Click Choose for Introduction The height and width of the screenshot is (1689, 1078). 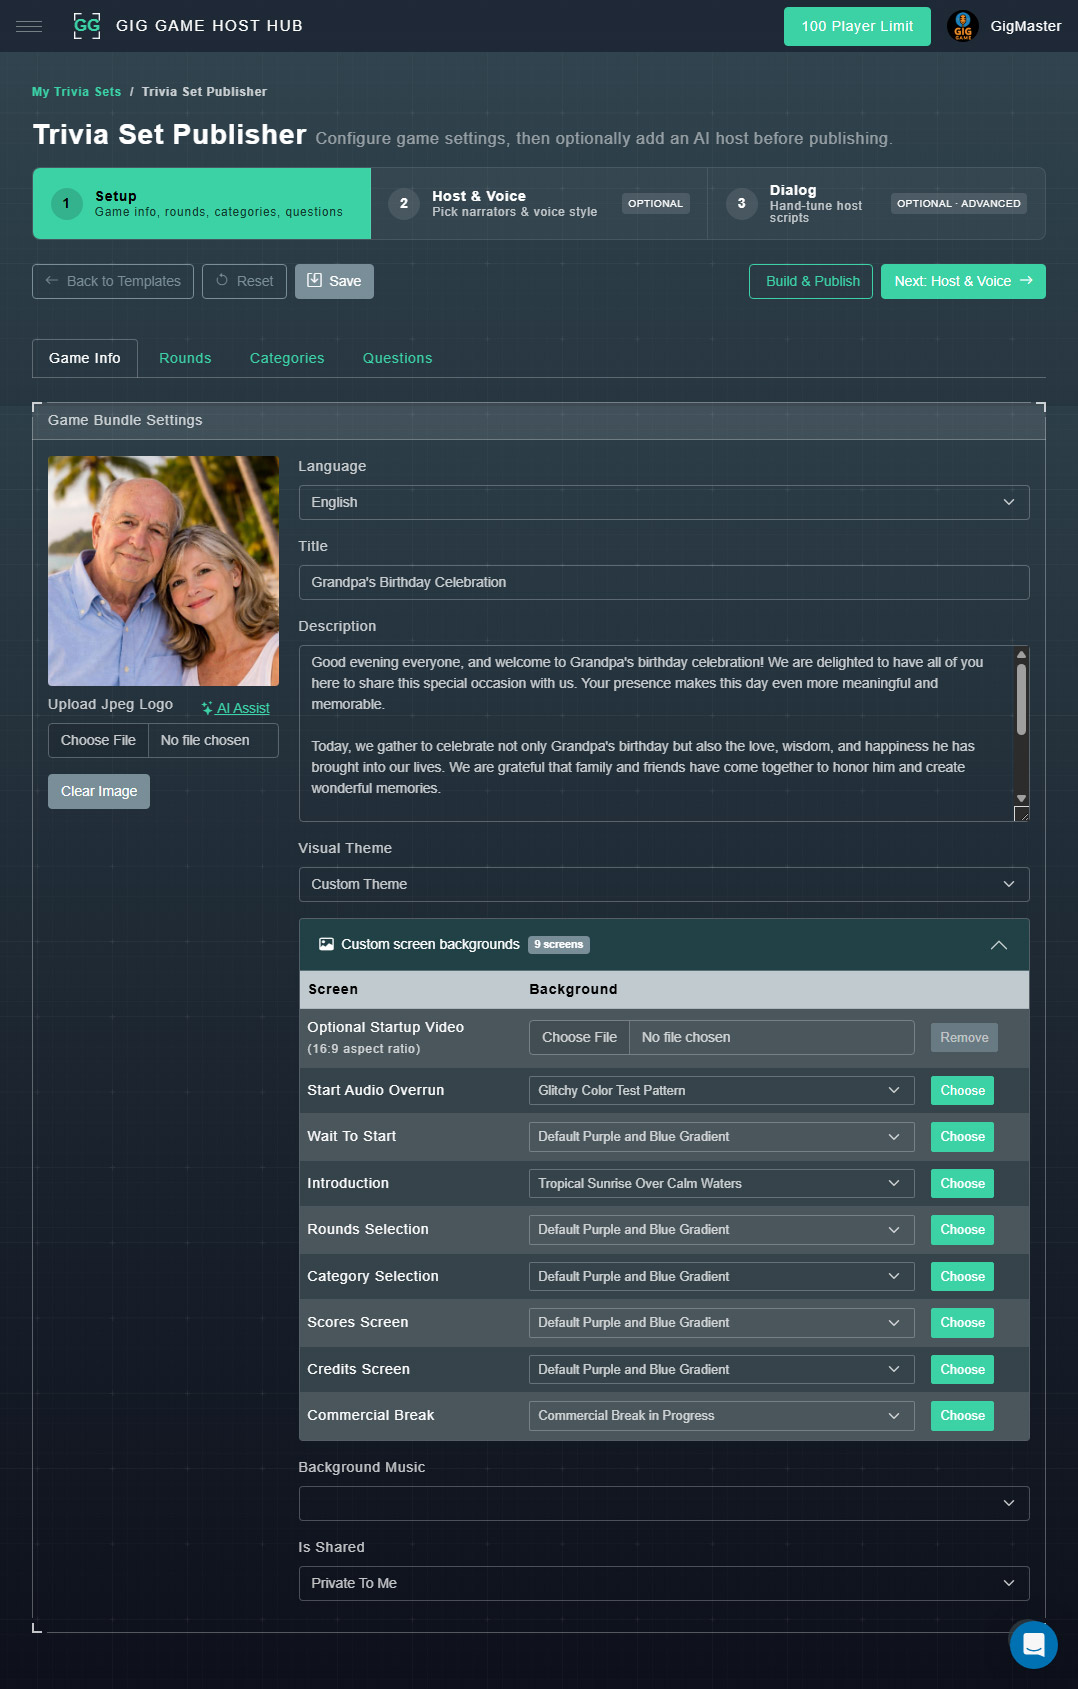point(962,1183)
